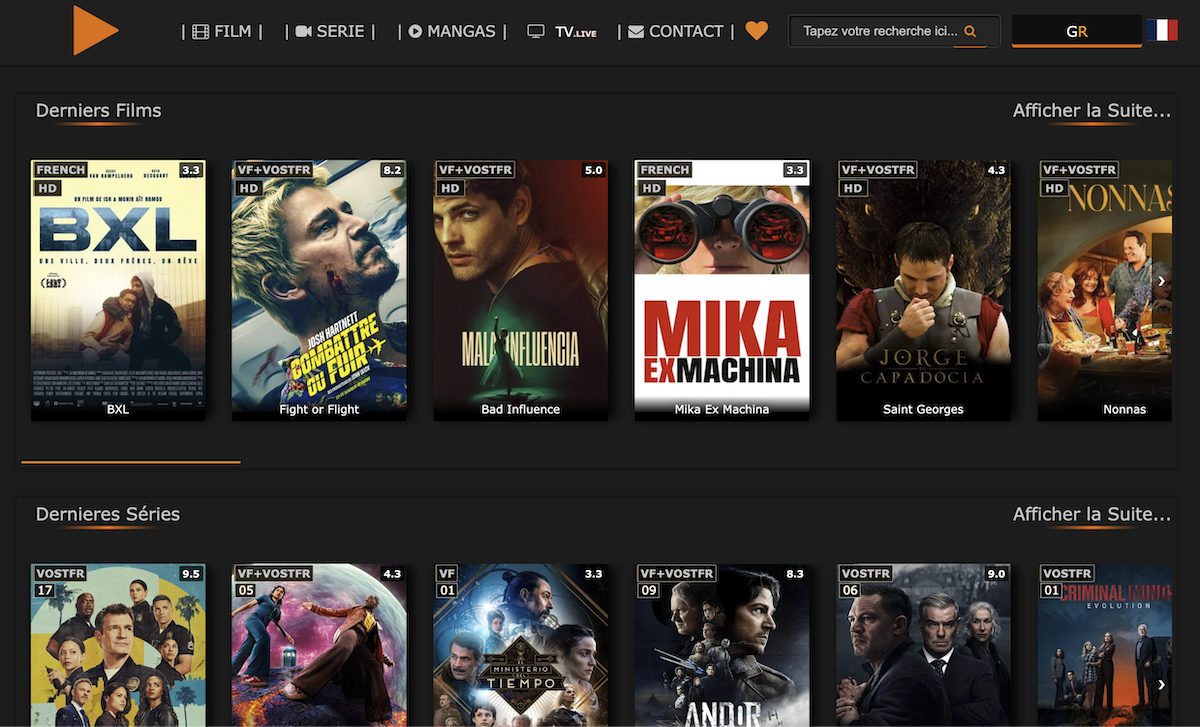Click the orange magnifier search icon
The height and width of the screenshot is (727, 1200).
click(x=970, y=32)
